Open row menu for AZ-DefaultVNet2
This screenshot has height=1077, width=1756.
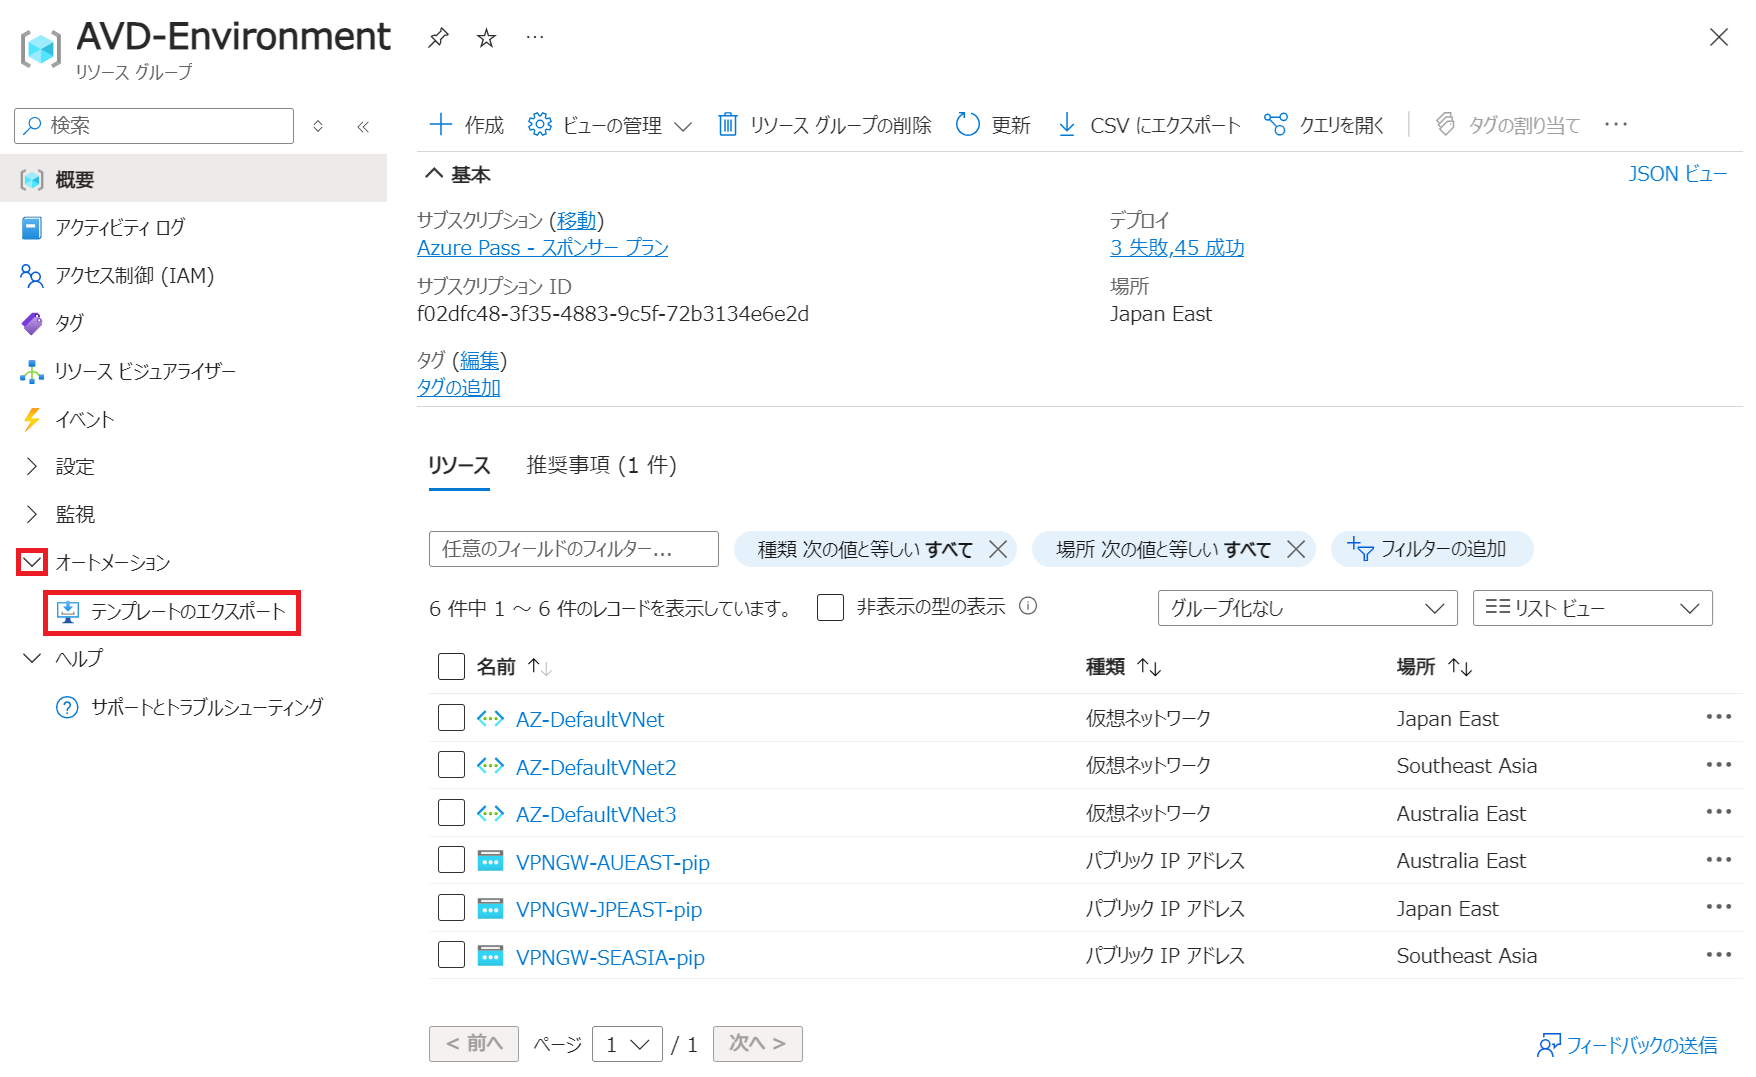1719,765
